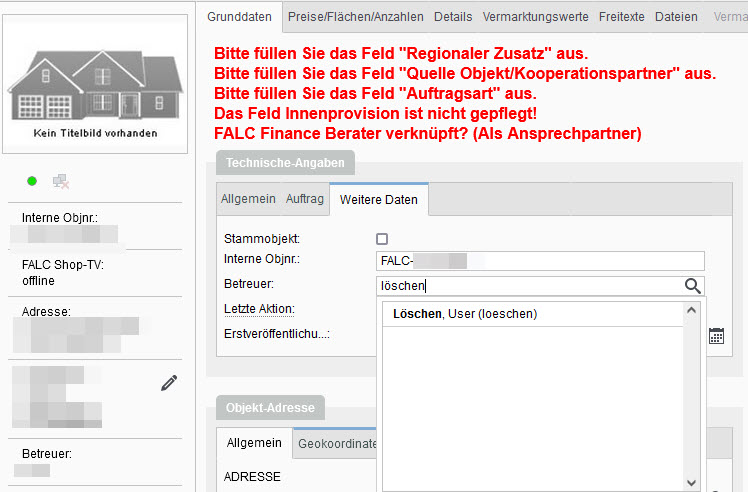This screenshot has height=492, width=748.
Task: Switch to the Dateien tab
Action: click(676, 17)
